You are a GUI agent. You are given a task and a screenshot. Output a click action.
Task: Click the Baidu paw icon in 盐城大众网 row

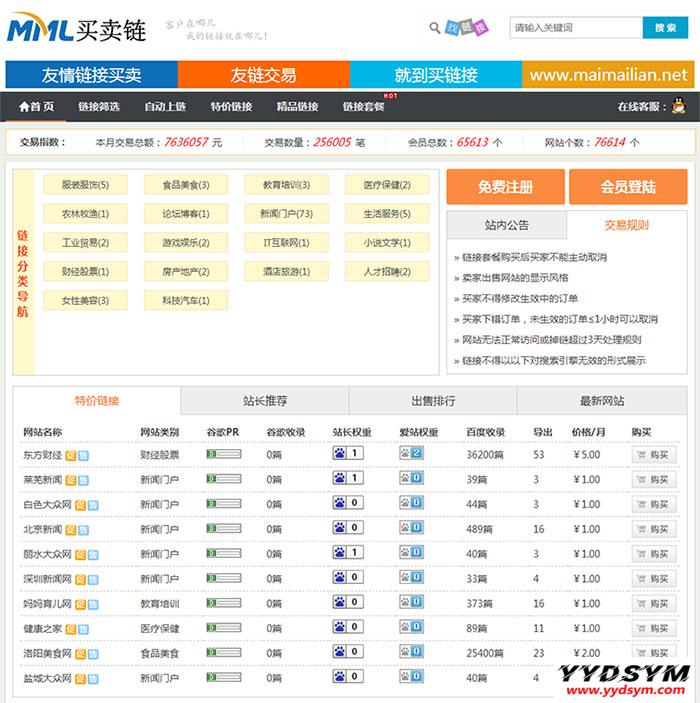339,676
